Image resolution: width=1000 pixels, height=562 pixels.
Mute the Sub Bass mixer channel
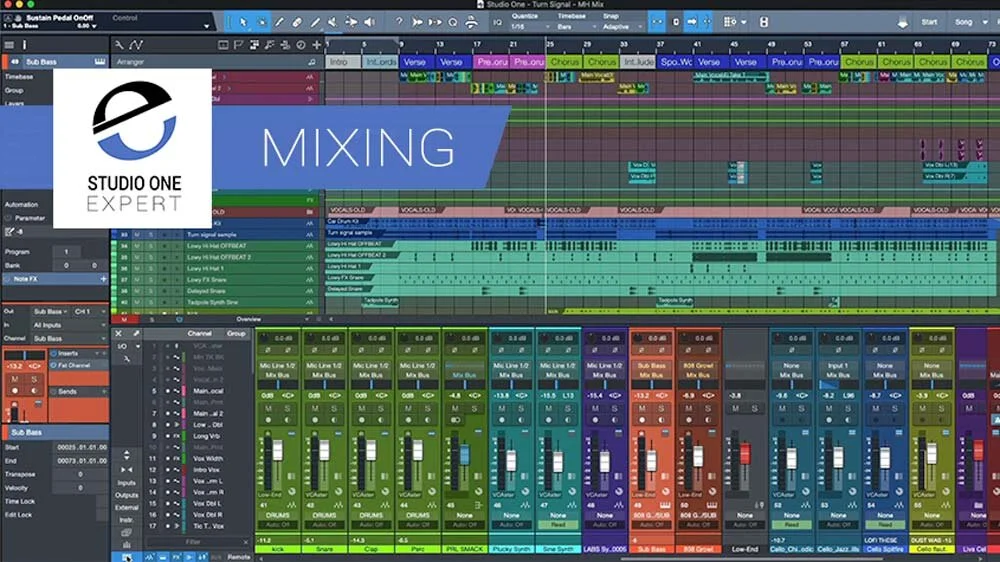tap(642, 408)
